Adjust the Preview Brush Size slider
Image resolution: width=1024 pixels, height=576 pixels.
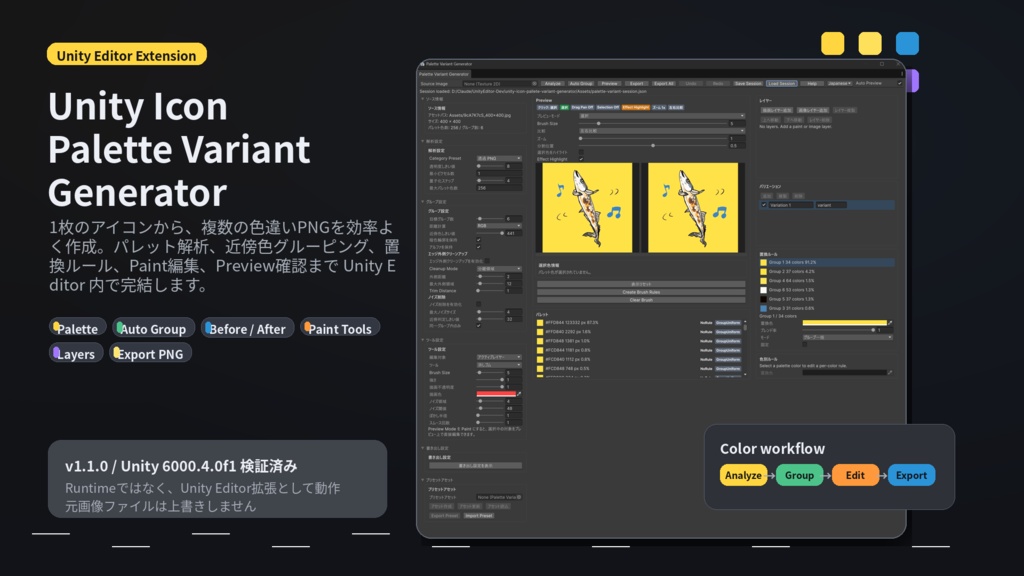653,123
